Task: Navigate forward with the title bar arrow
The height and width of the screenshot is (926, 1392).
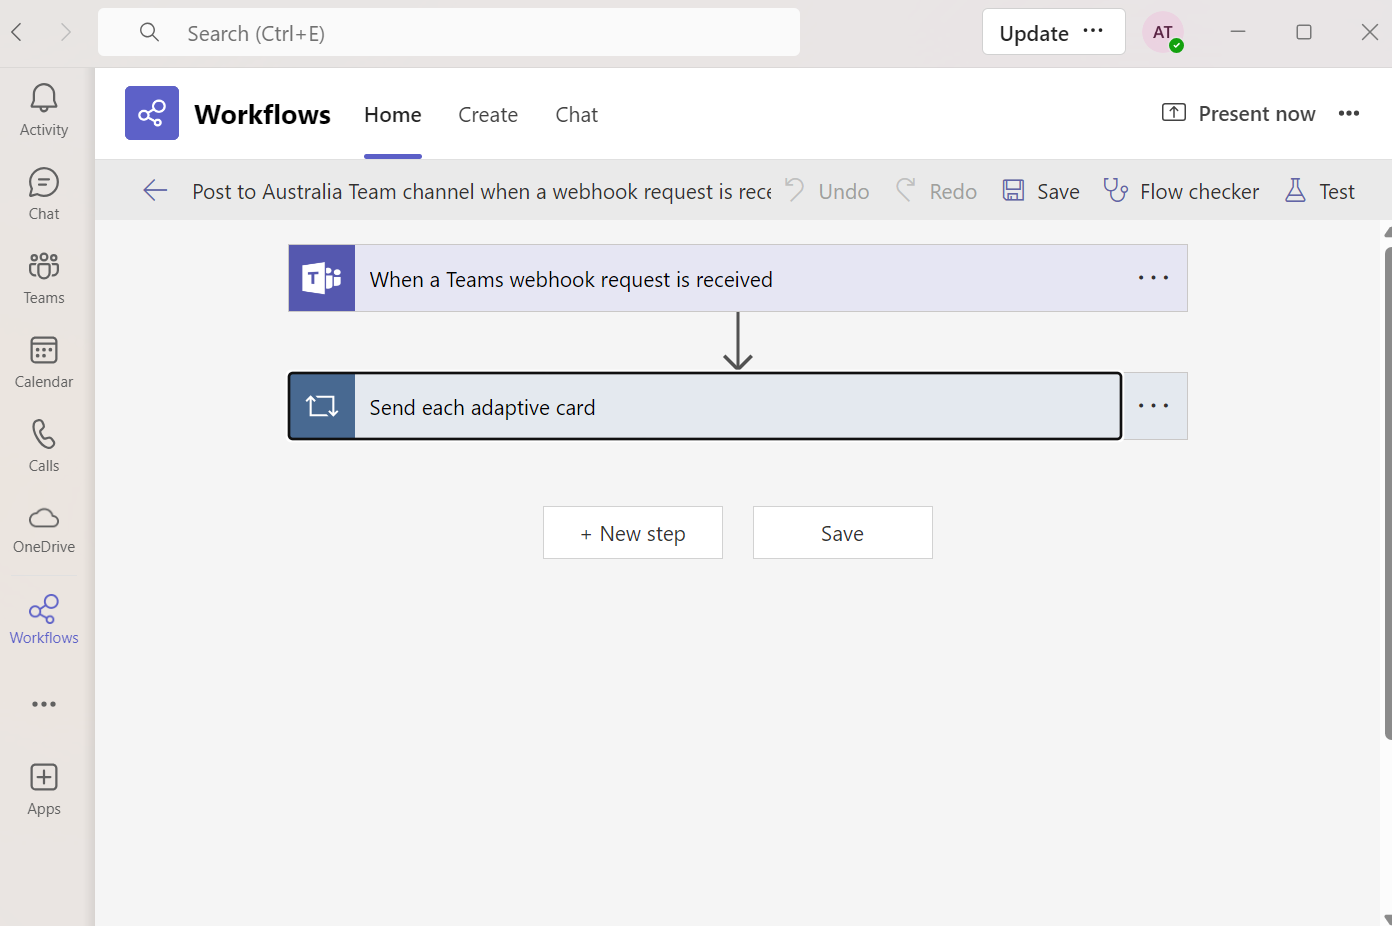Action: point(65,32)
